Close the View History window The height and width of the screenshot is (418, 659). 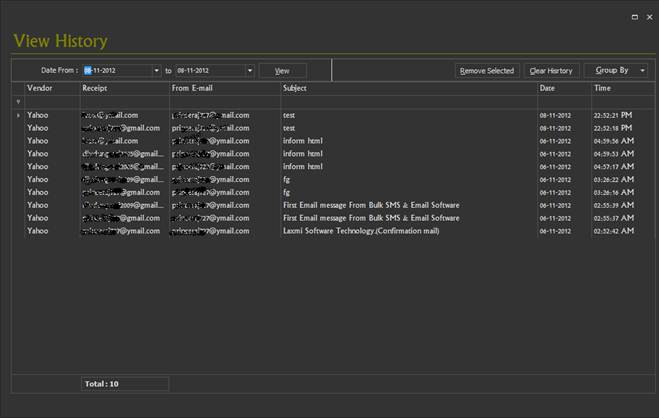(x=648, y=17)
